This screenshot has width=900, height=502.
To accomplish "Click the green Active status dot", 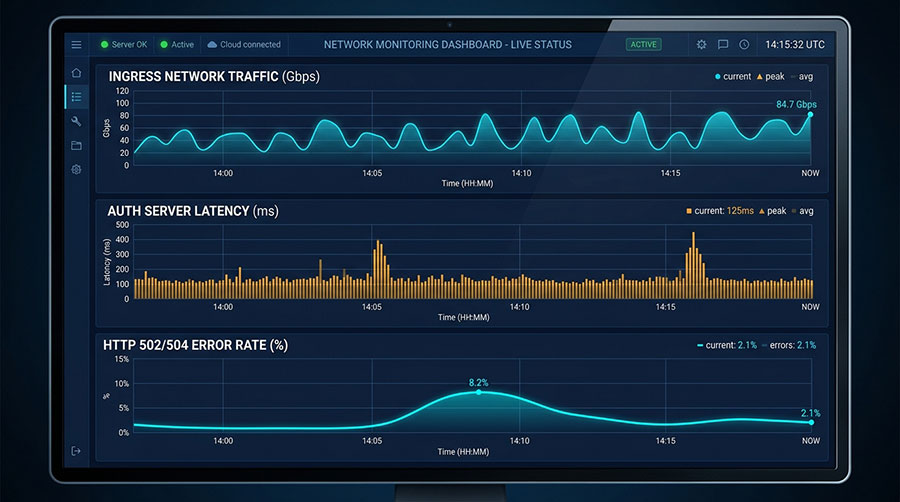I will 164,44.
